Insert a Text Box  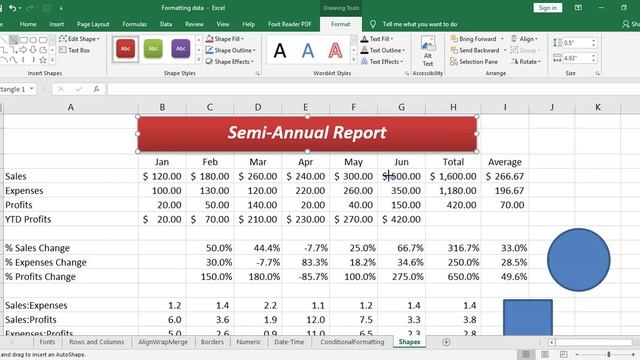pos(74,50)
